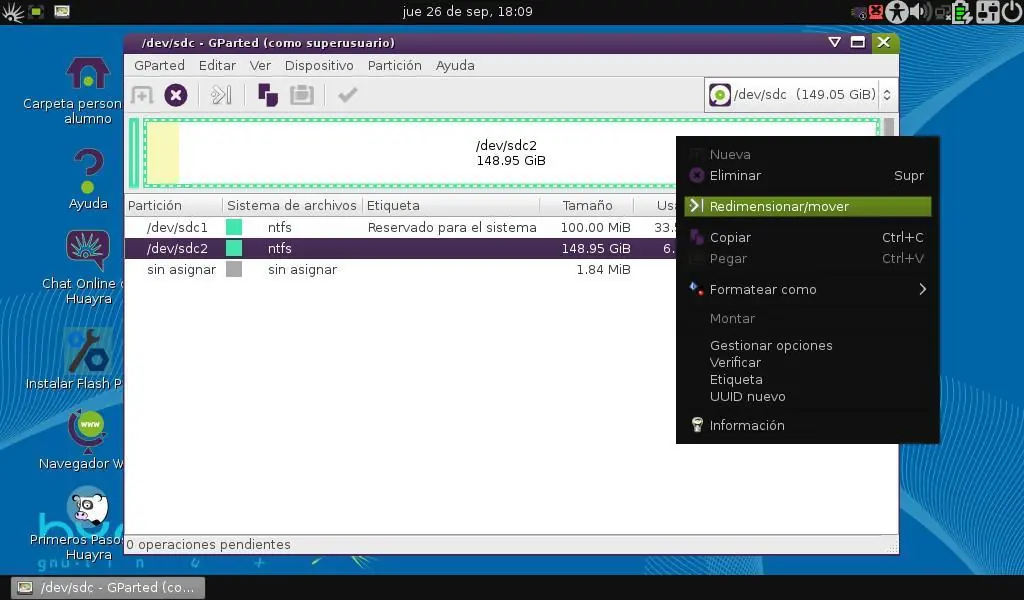Click the green show desktop panel icon
The image size is (1024, 600).
[36, 12]
